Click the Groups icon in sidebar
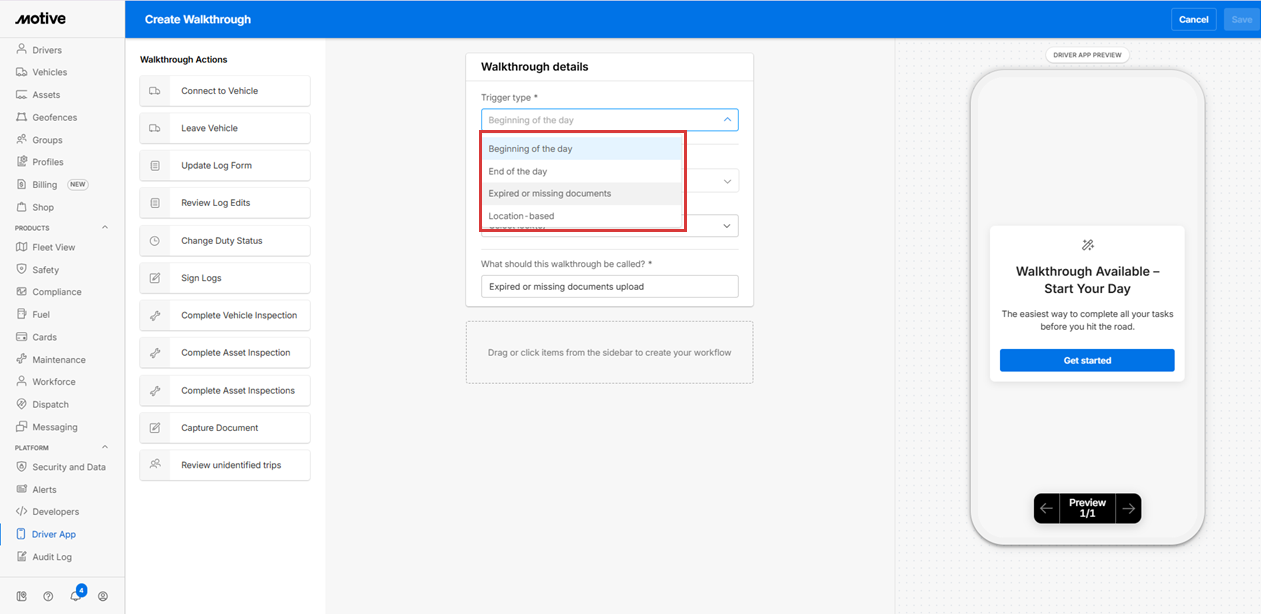Image resolution: width=1261 pixels, height=614 pixels. click(x=22, y=139)
